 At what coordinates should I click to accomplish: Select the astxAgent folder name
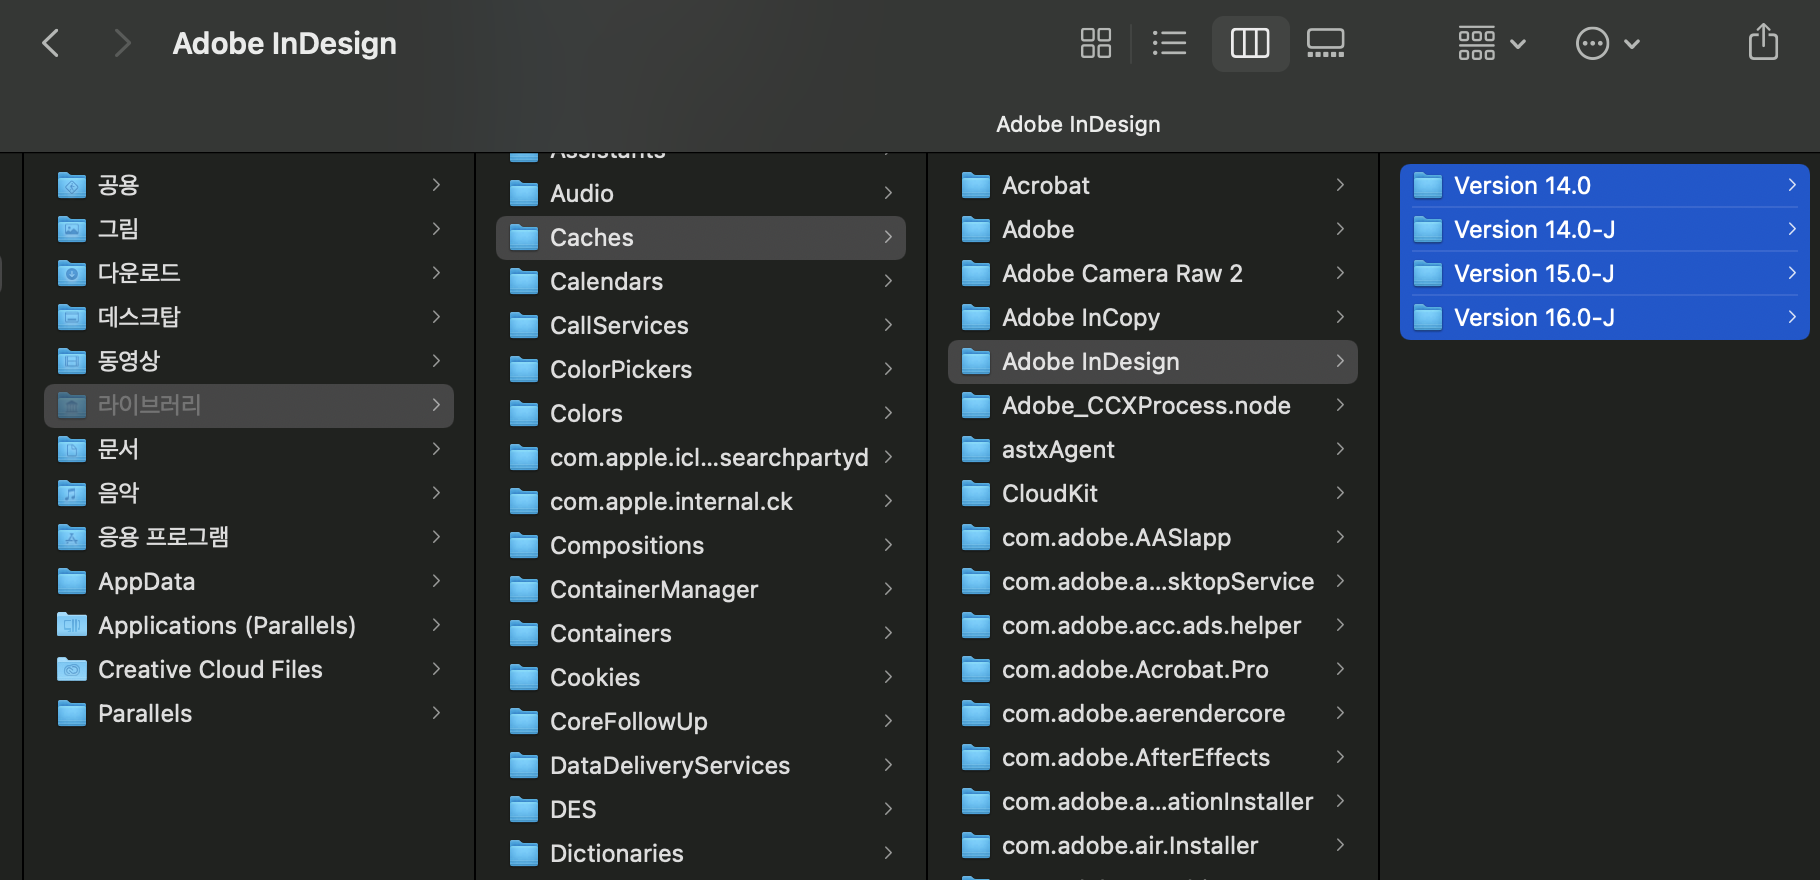[x=1058, y=449]
